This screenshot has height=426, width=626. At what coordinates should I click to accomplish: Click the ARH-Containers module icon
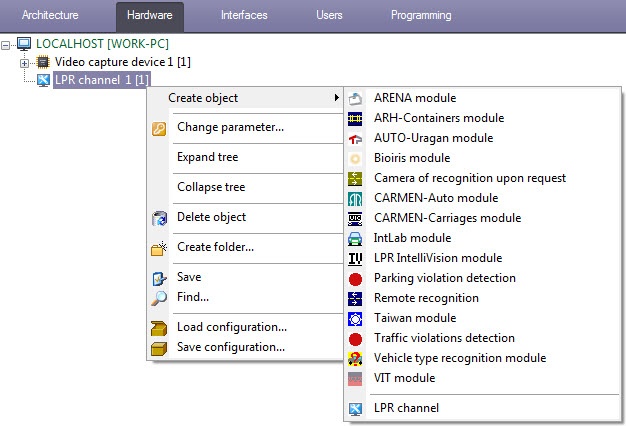(x=355, y=118)
